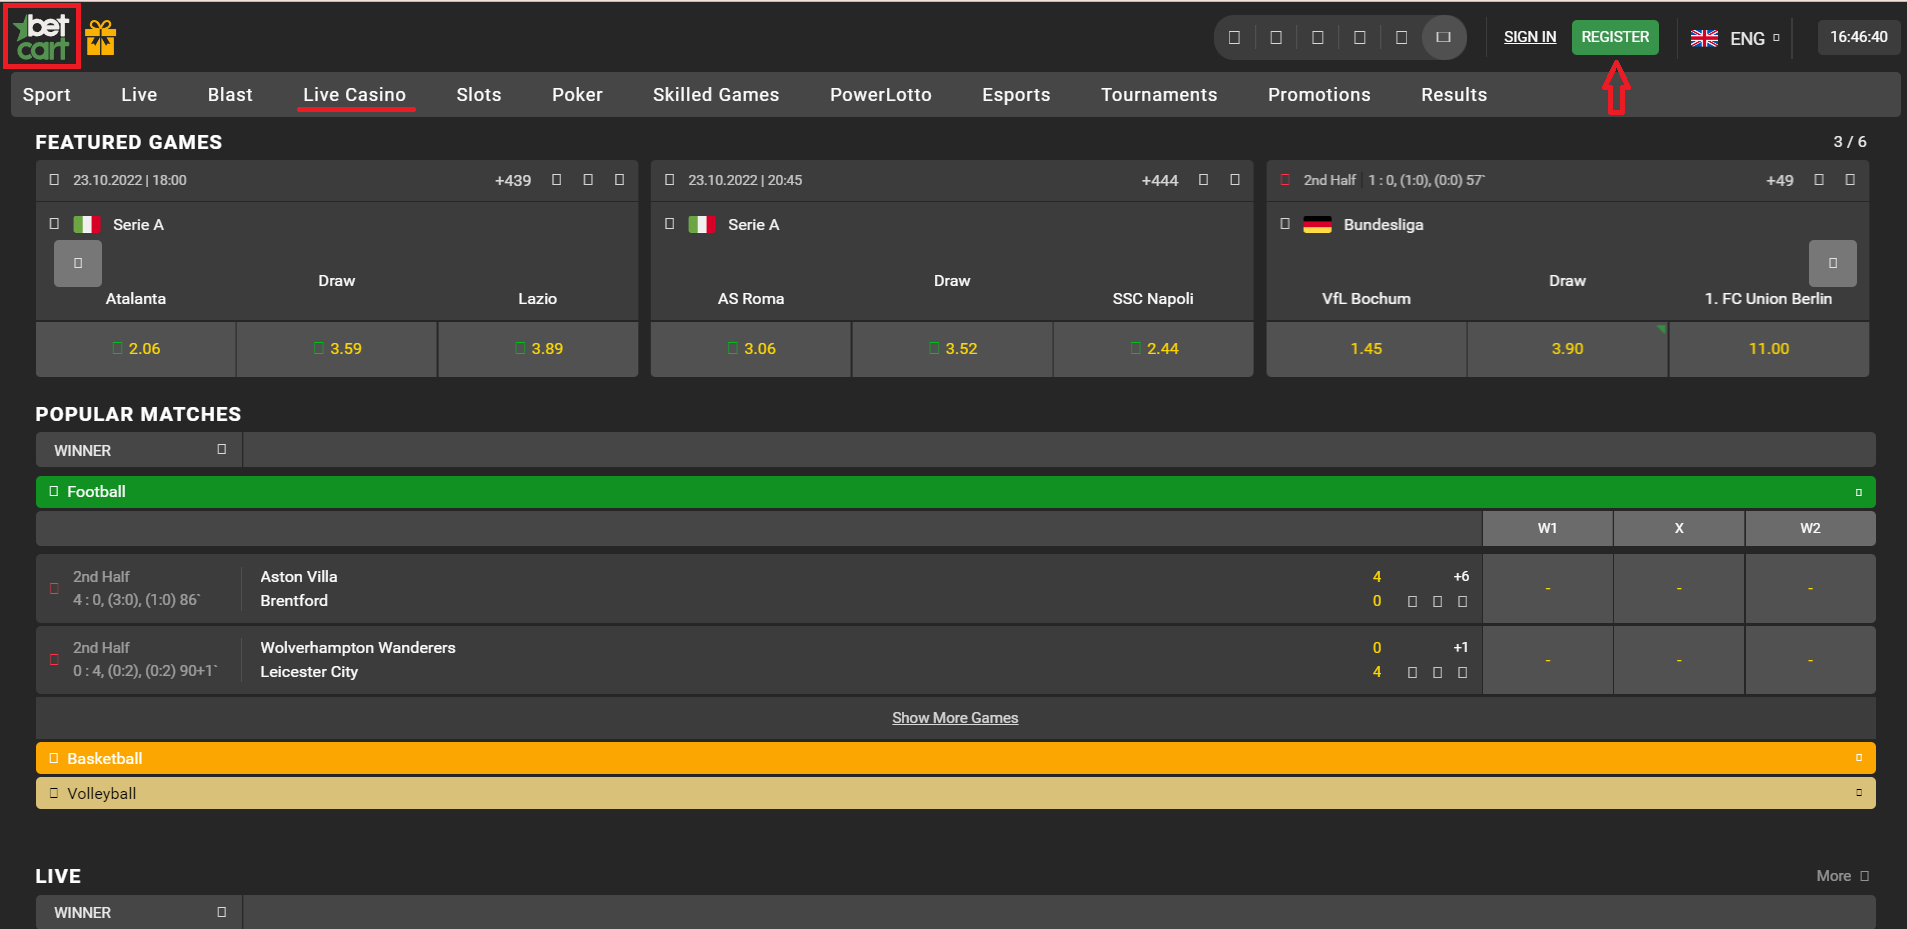Image resolution: width=1907 pixels, height=929 pixels.
Task: Click rightmost header icon on Bochum card
Action: pos(1849,180)
